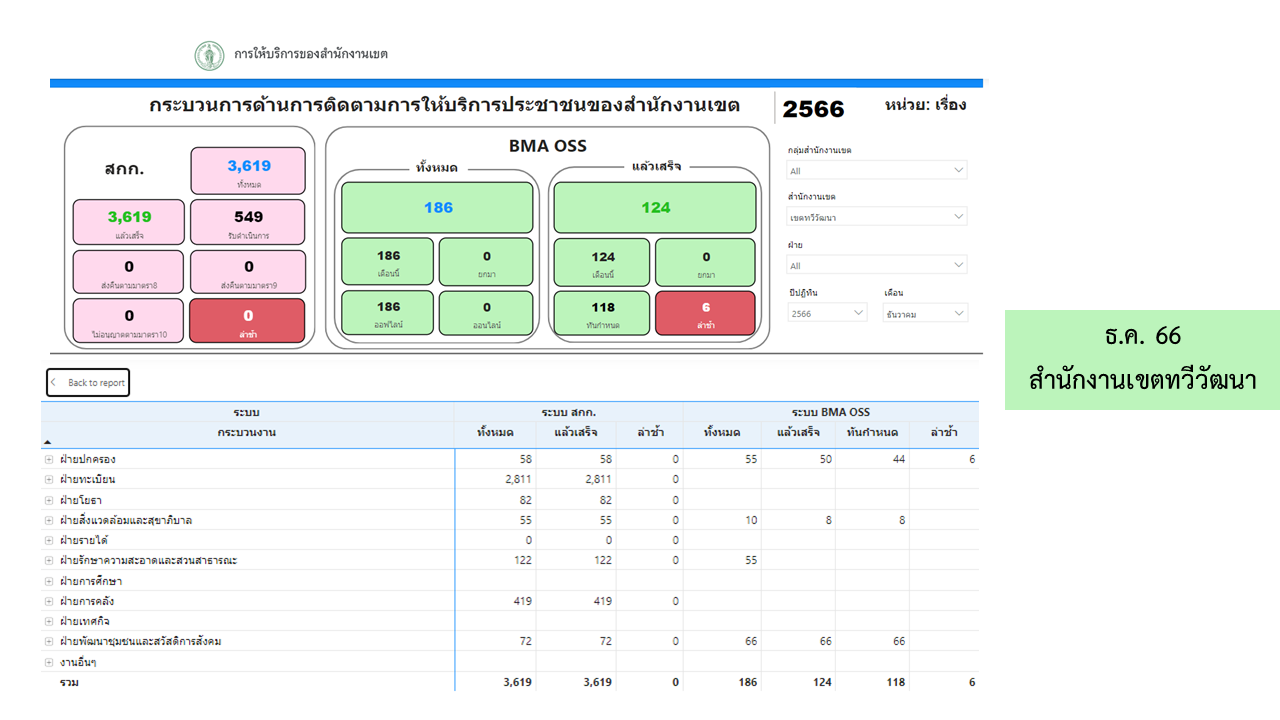Expand the ฝ่ายทะเบียน row
This screenshot has height=720, width=1280.
[48, 480]
